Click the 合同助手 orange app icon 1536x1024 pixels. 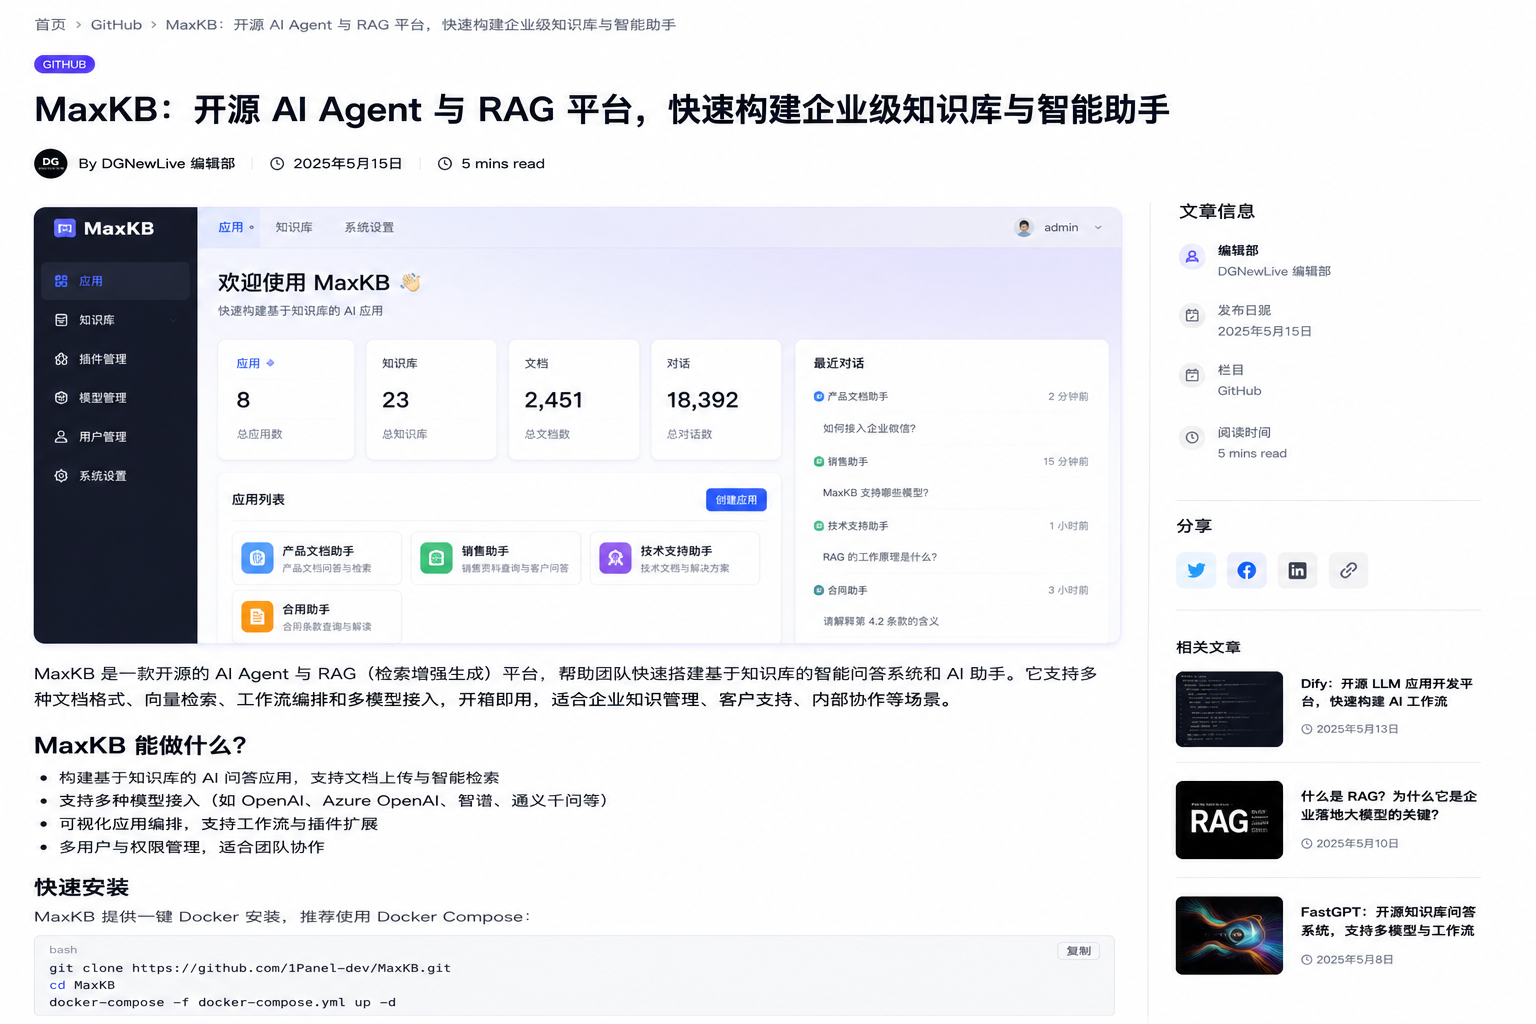258,617
